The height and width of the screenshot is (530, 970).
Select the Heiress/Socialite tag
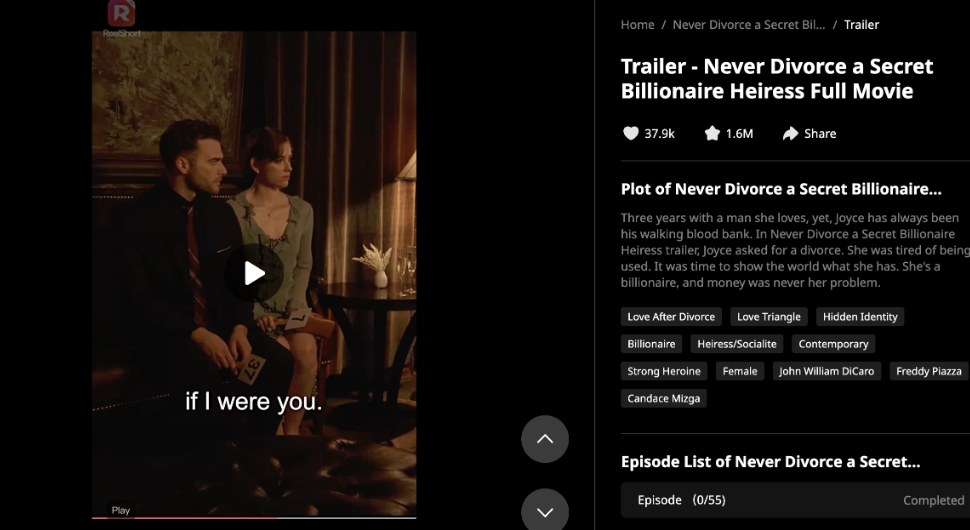pyautogui.click(x=737, y=344)
